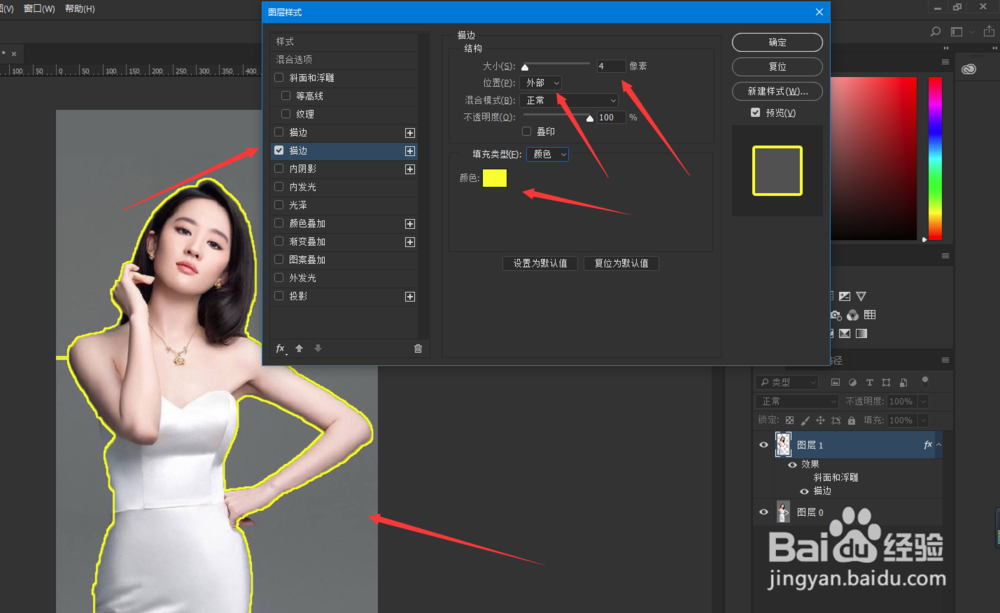Click the 设置为默认值 button
This screenshot has height=613, width=1000.
540,263
